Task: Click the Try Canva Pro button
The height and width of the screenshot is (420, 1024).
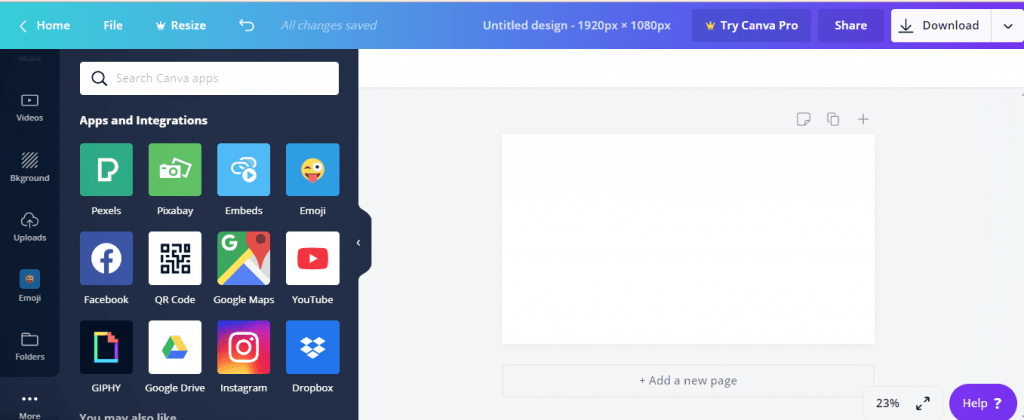Action: (x=751, y=25)
